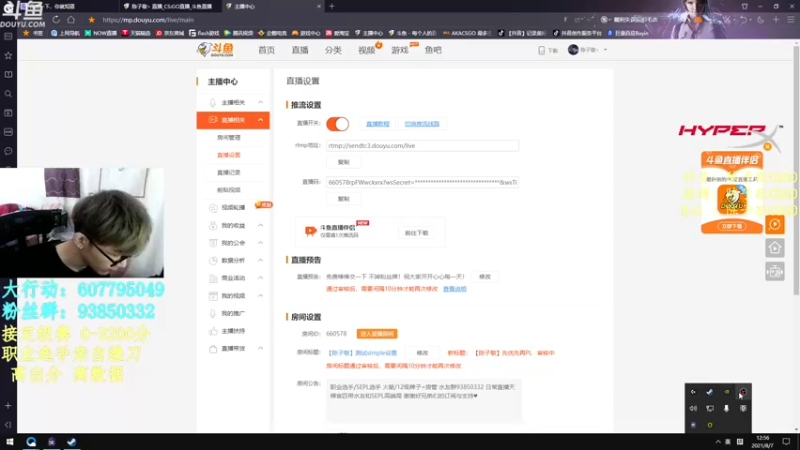Copy the stream key with its 复制 button
Viewport: 800px width, 450px height.
click(343, 199)
